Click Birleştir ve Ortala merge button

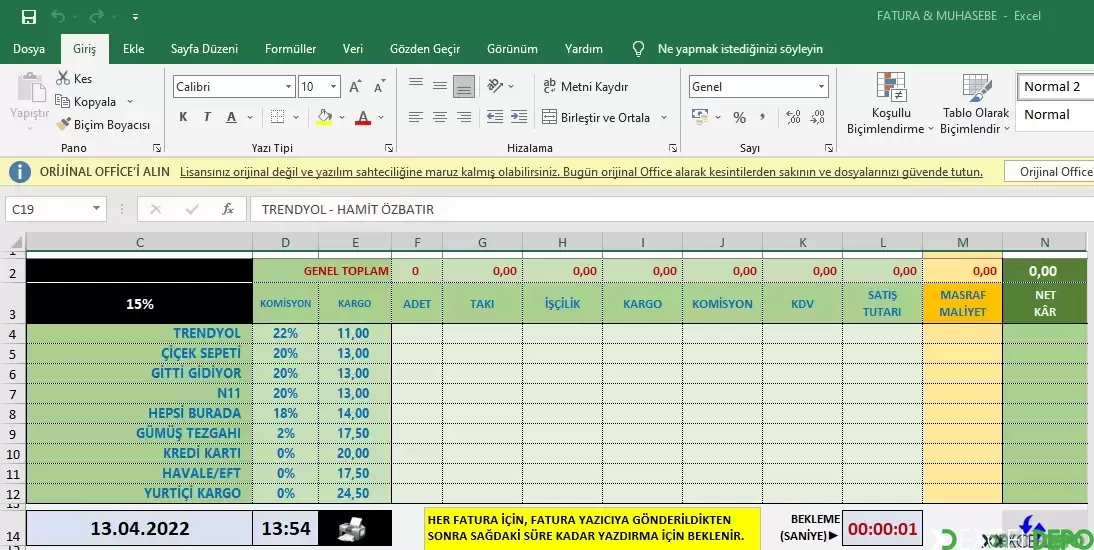(x=595, y=117)
